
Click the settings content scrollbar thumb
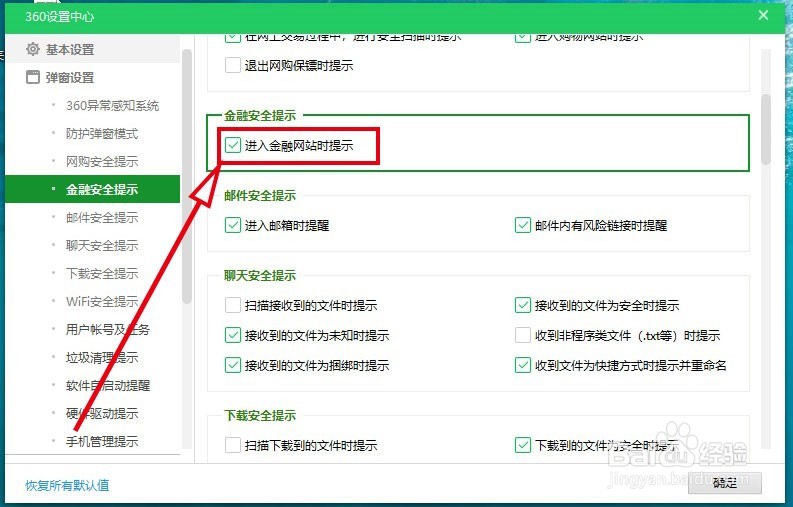pyautogui.click(x=766, y=129)
